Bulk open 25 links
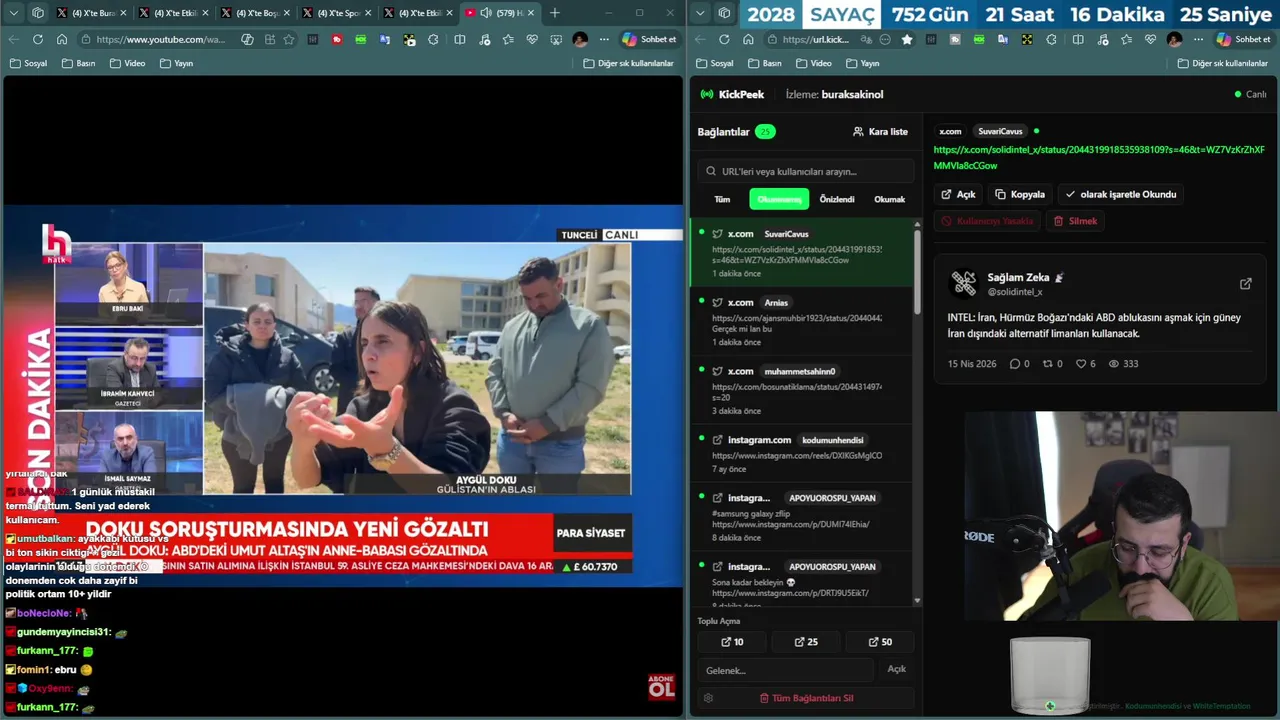The image size is (1280, 720). (x=806, y=642)
